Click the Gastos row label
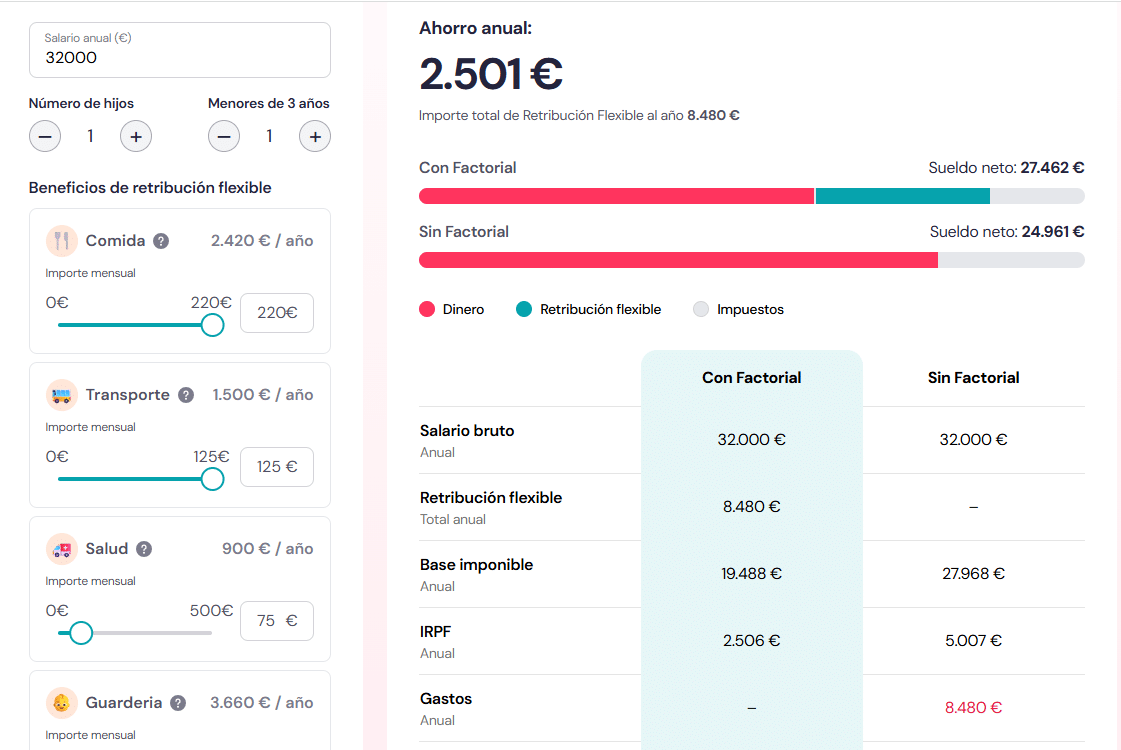The height and width of the screenshot is (750, 1121). point(446,699)
